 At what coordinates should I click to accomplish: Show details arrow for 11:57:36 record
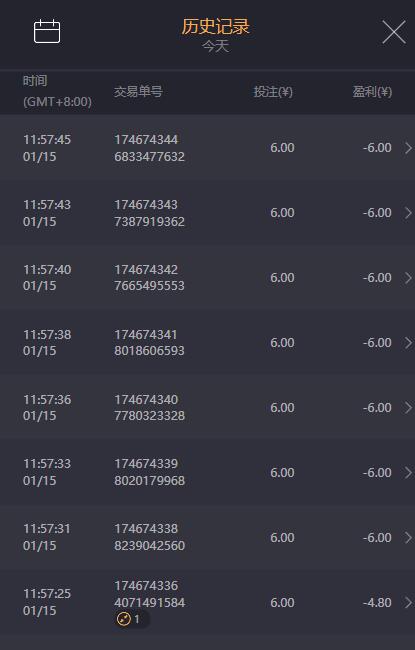coord(408,408)
